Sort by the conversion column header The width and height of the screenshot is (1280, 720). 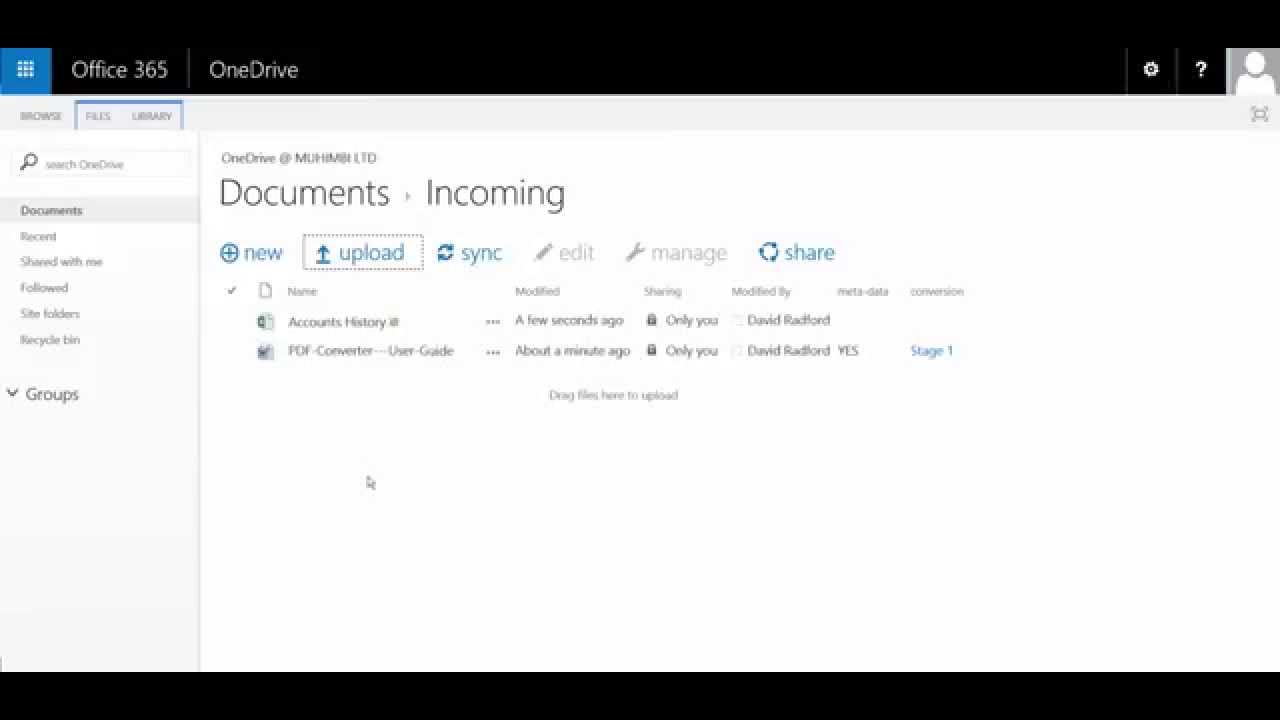tap(937, 292)
